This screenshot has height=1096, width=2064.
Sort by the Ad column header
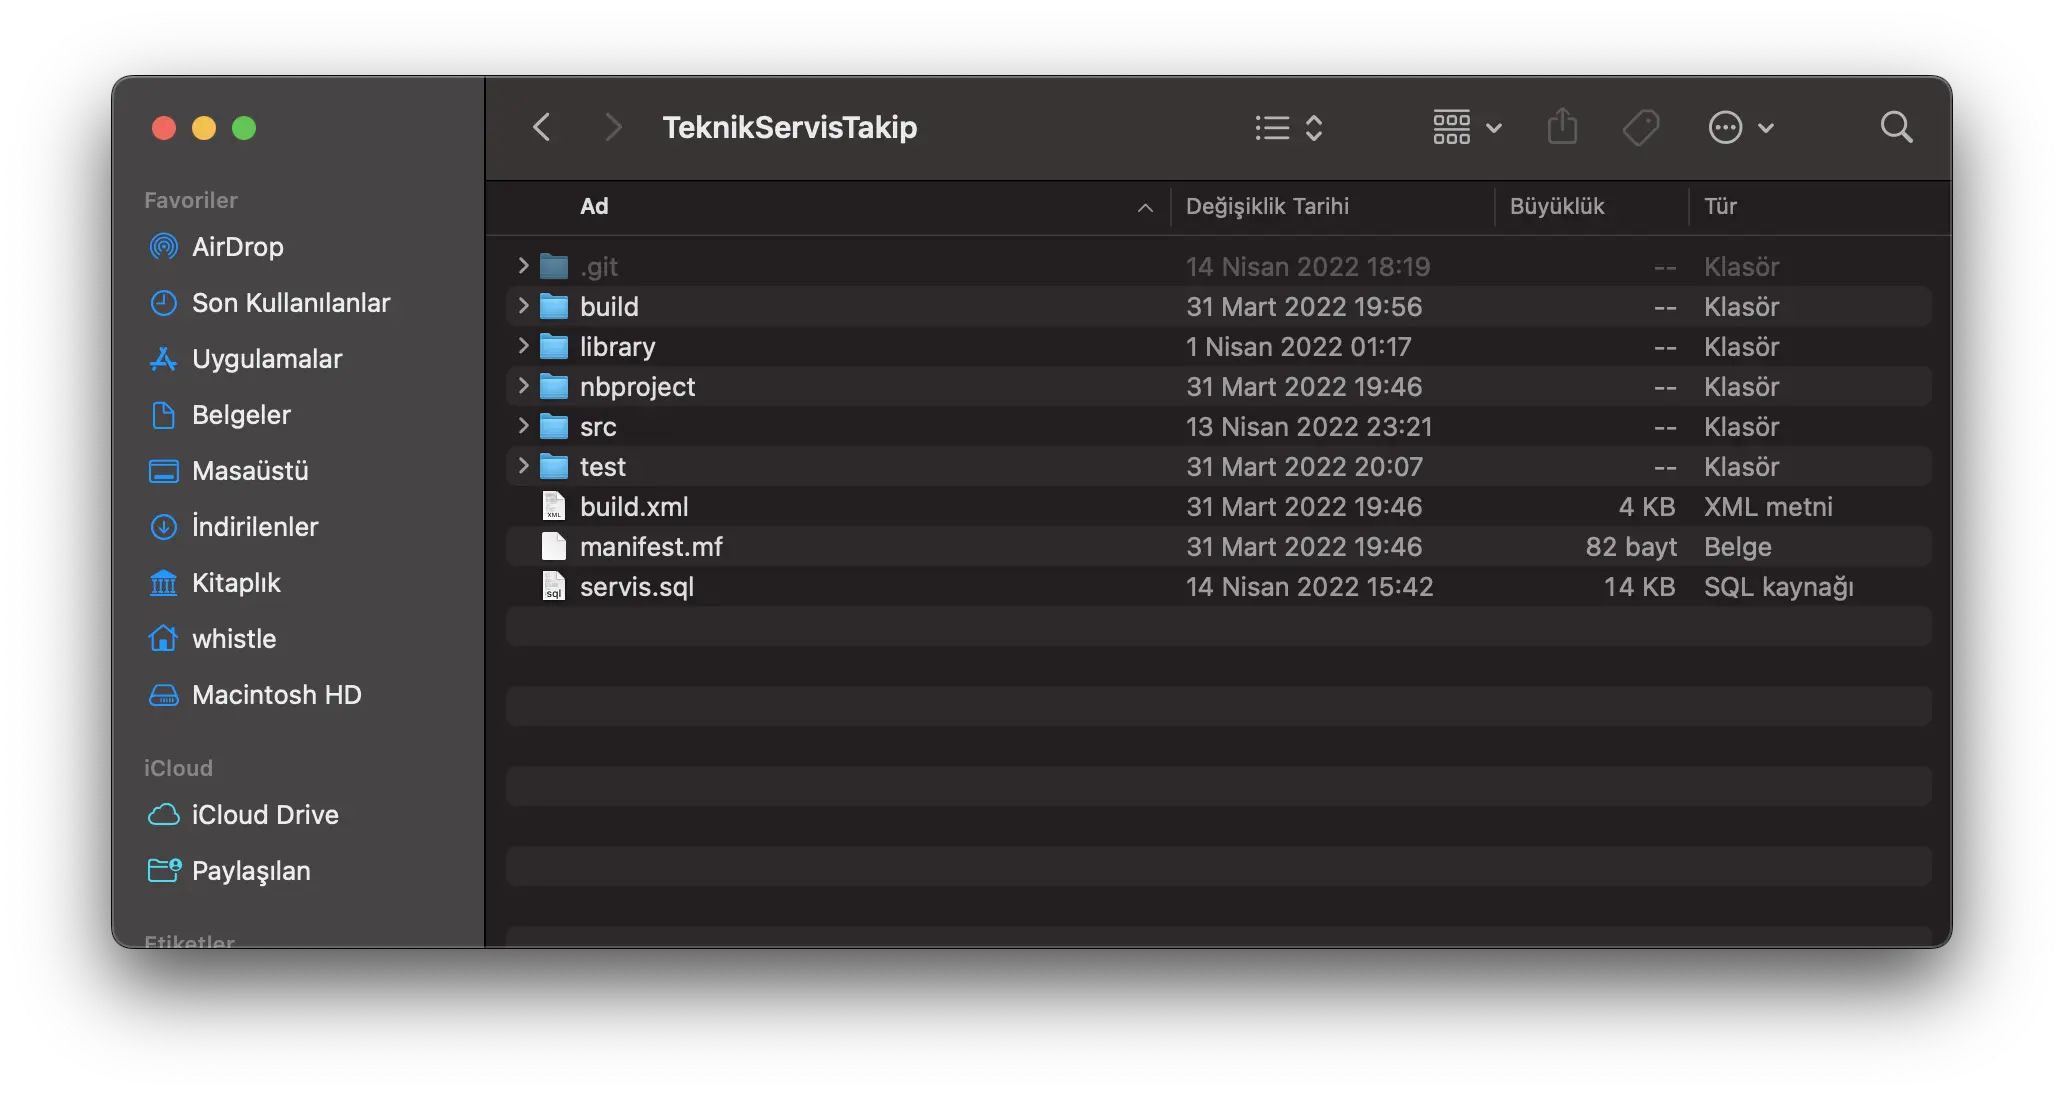point(594,206)
